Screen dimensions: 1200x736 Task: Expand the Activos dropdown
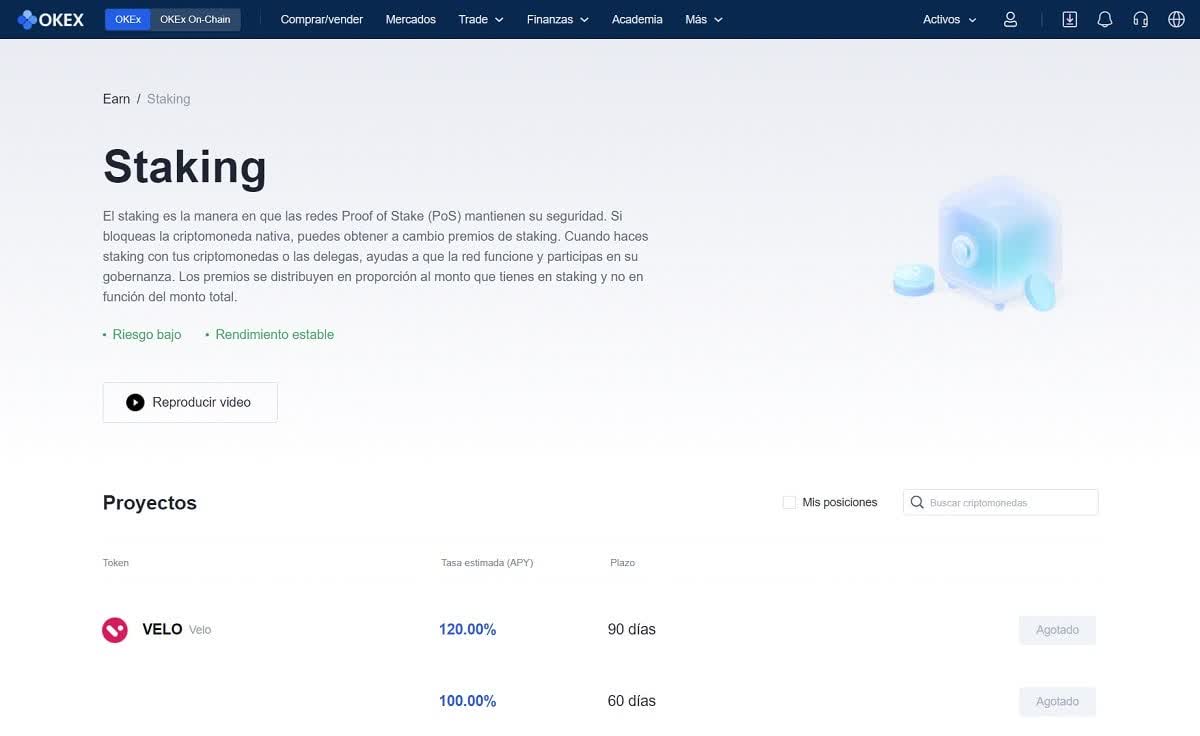(950, 19)
